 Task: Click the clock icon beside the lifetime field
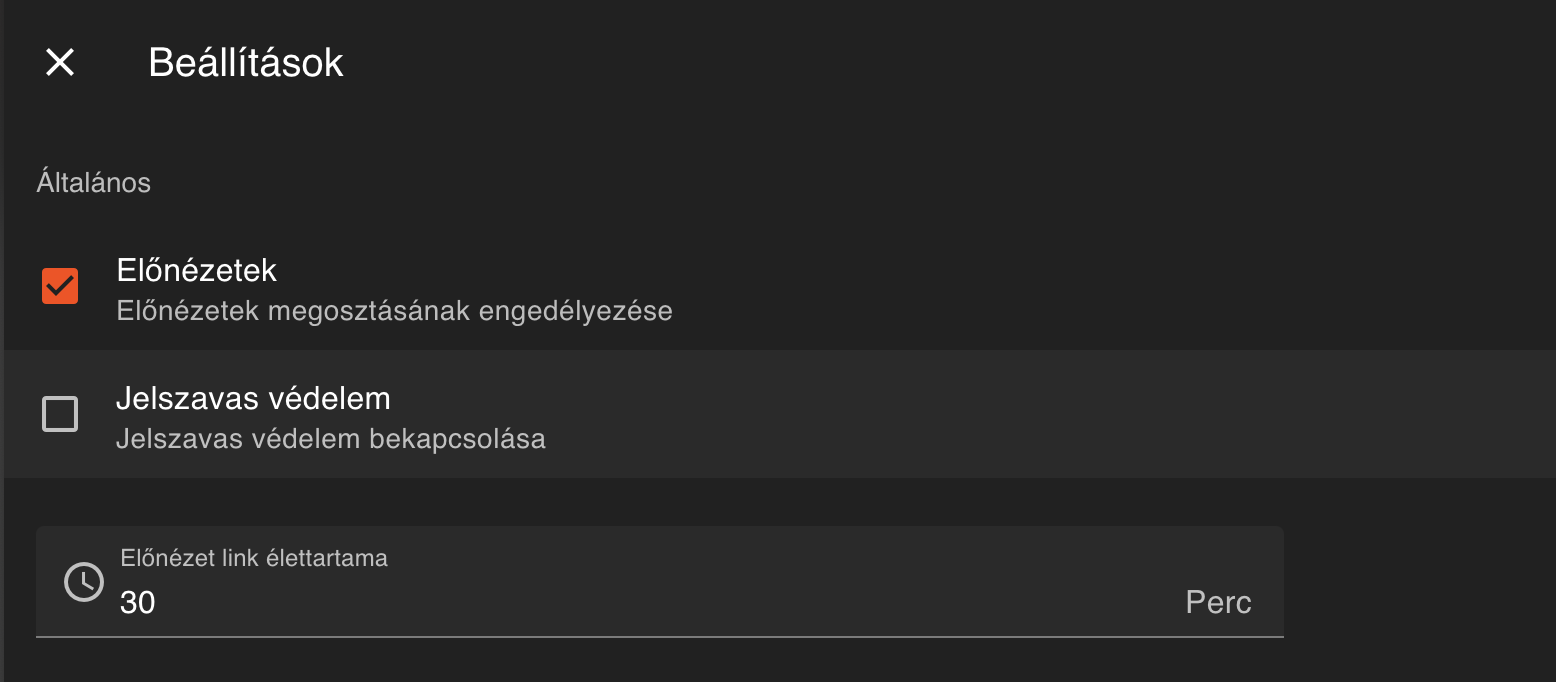(x=84, y=581)
